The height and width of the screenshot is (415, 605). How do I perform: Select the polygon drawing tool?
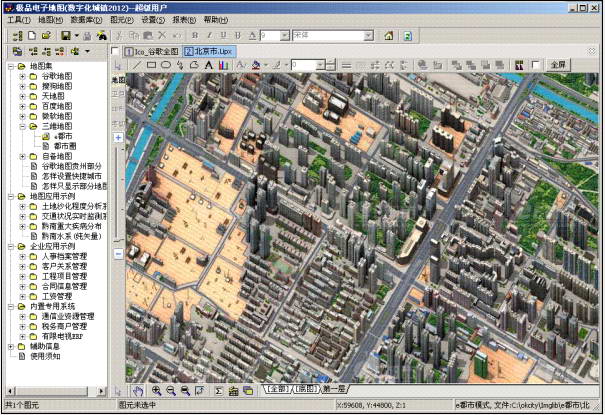click(194, 65)
